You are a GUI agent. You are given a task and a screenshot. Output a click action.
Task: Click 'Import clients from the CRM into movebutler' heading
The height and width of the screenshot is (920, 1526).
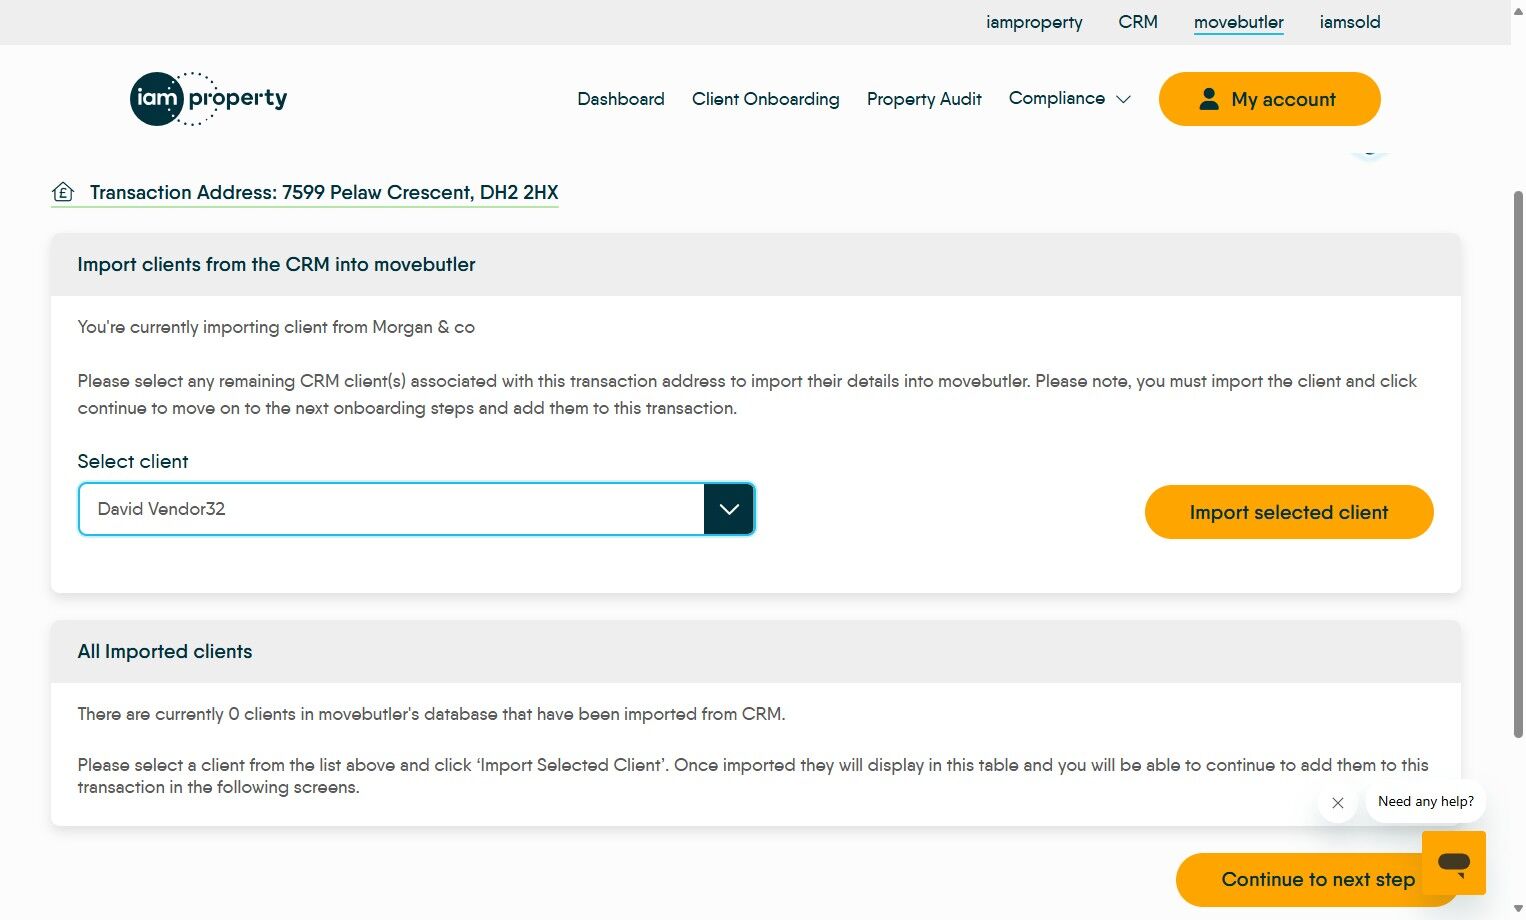click(x=276, y=264)
